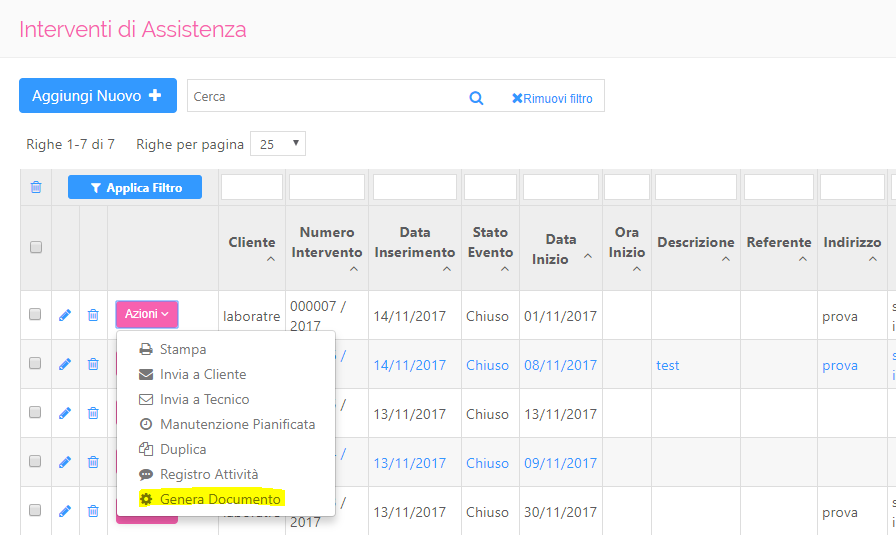Screen dimensions: 896x535
Task: Click the 09/11/2017 date cell
Action: click(561, 463)
